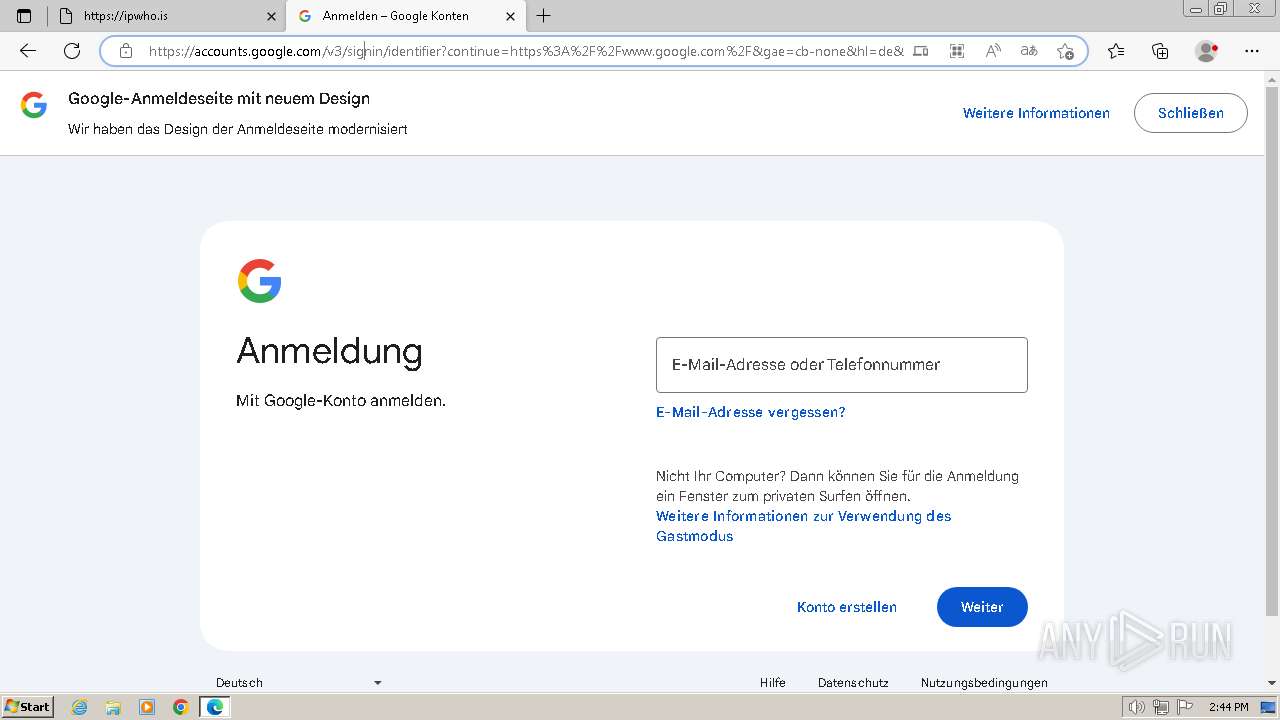Click Konto erstellen button

pyautogui.click(x=846, y=607)
